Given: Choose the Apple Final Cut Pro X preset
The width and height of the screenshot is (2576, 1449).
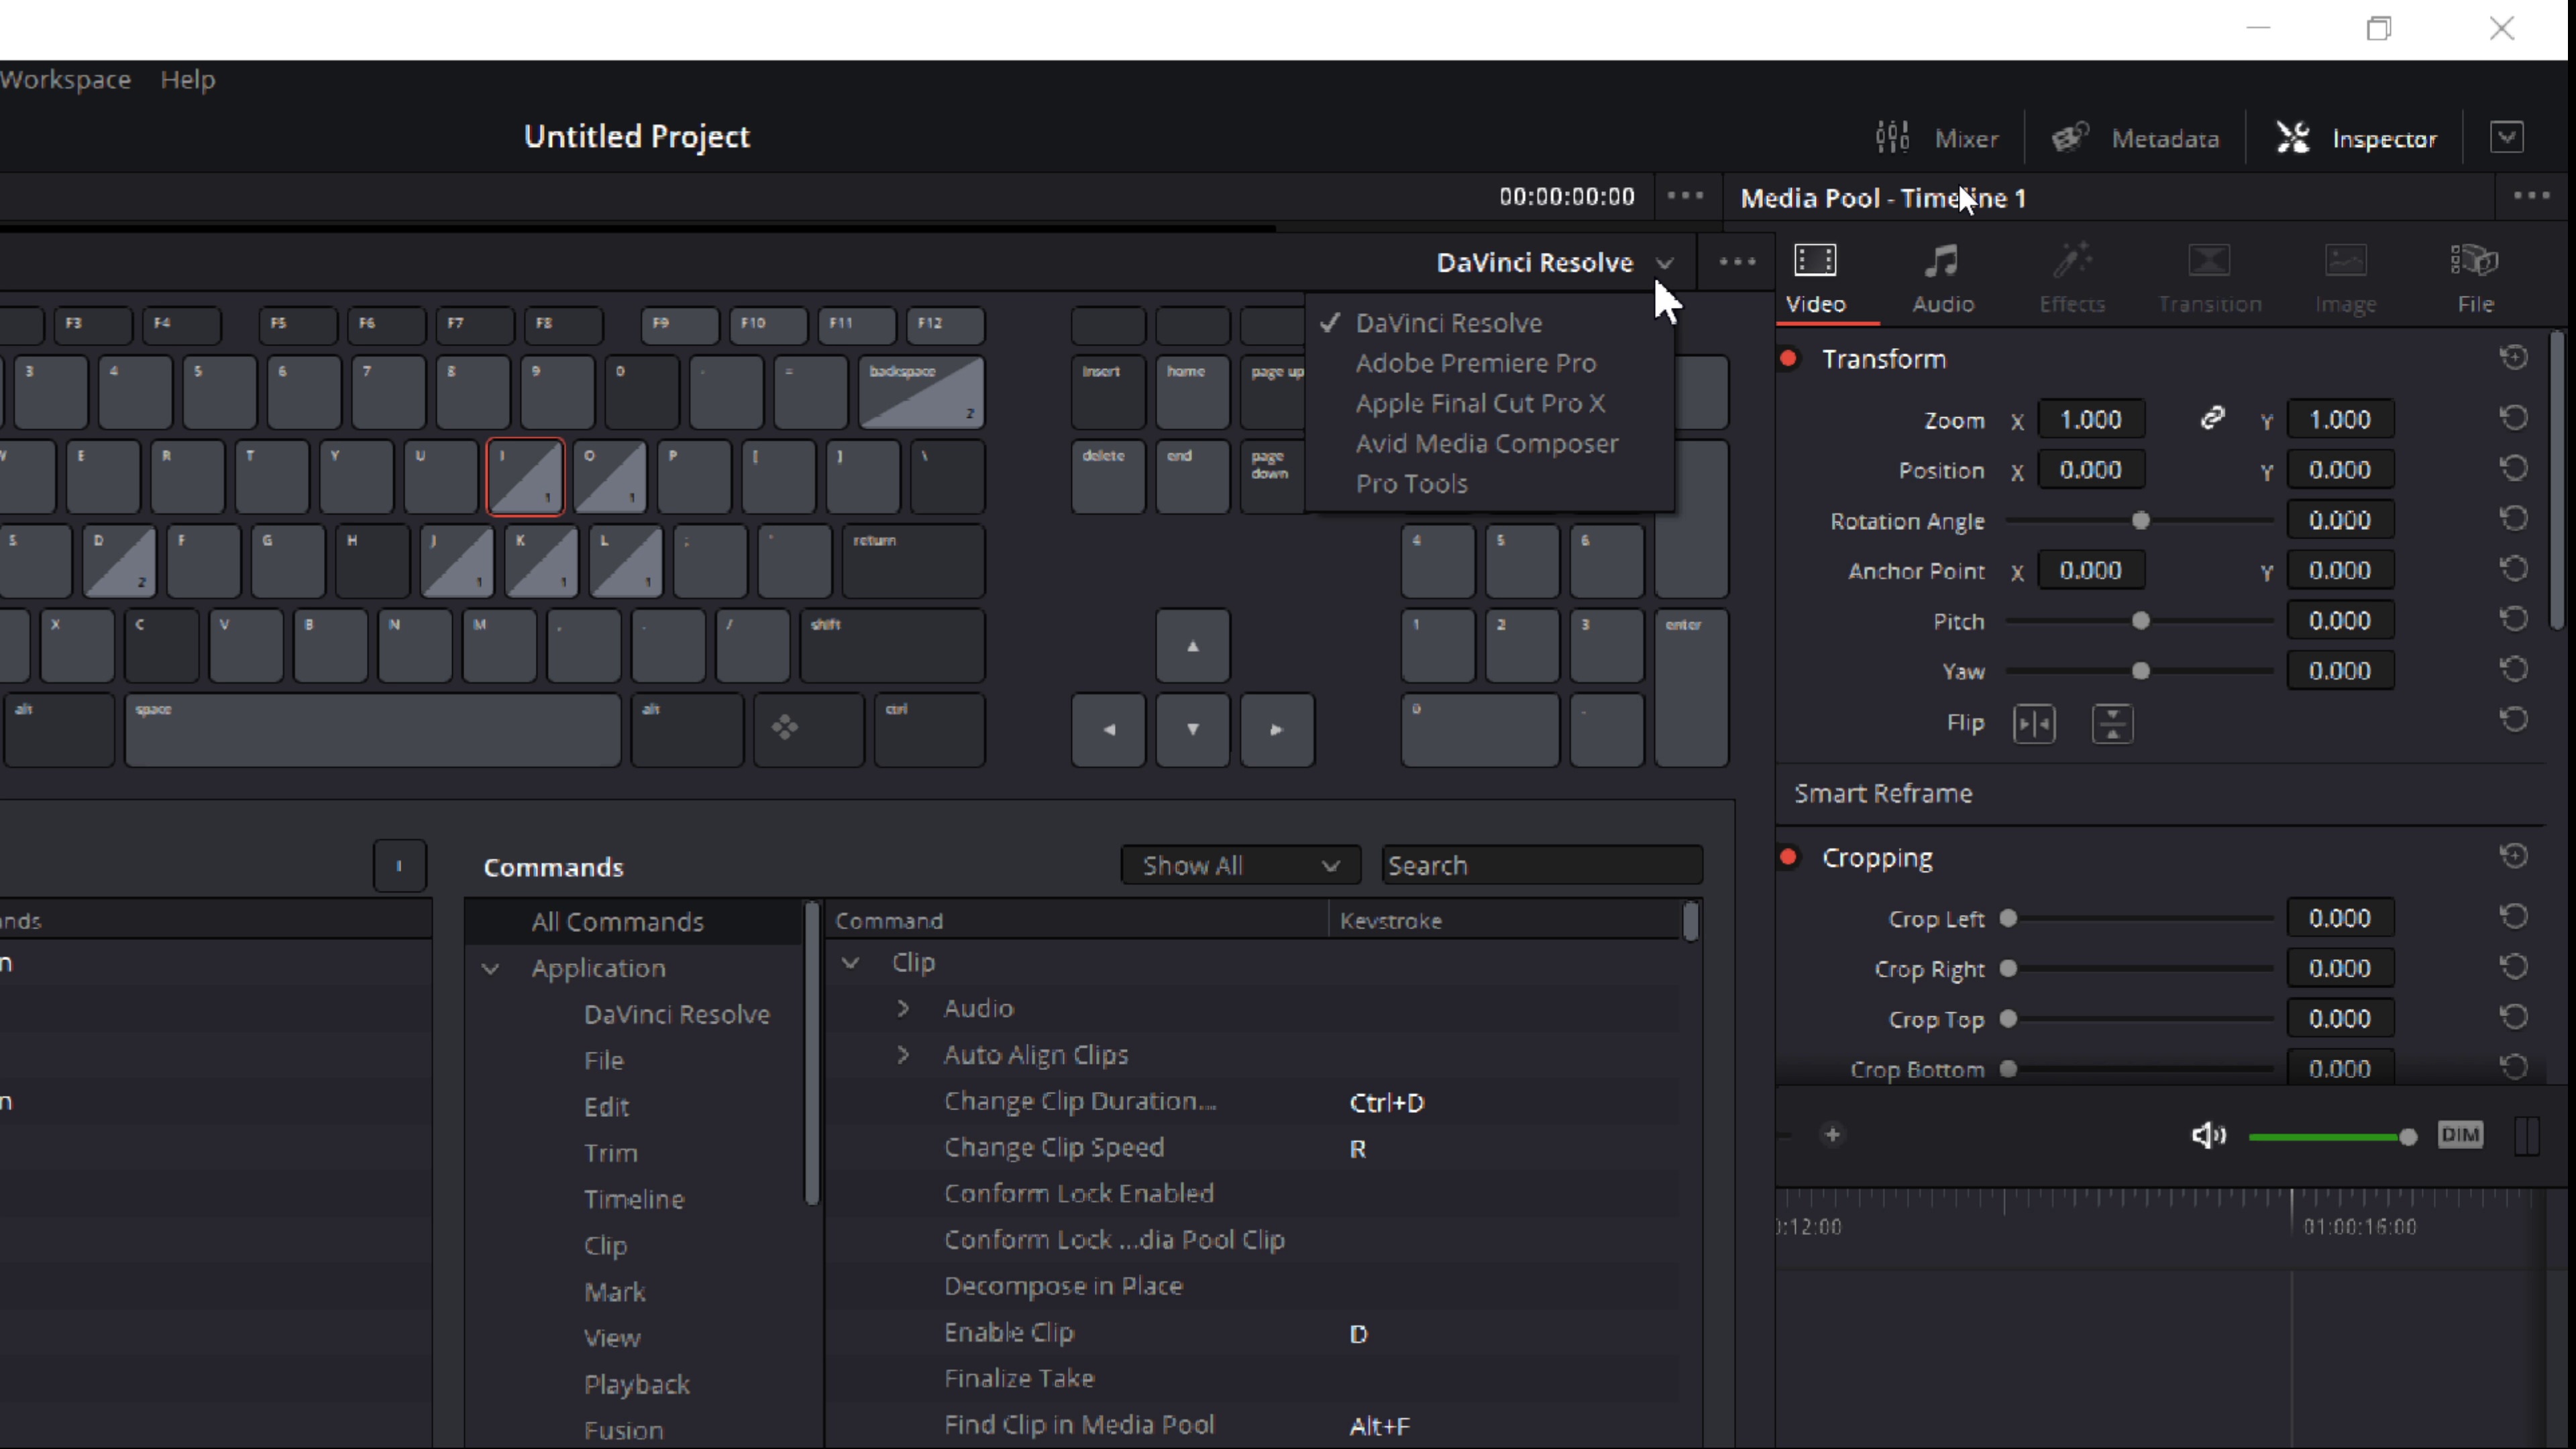Looking at the screenshot, I should click(1480, 403).
